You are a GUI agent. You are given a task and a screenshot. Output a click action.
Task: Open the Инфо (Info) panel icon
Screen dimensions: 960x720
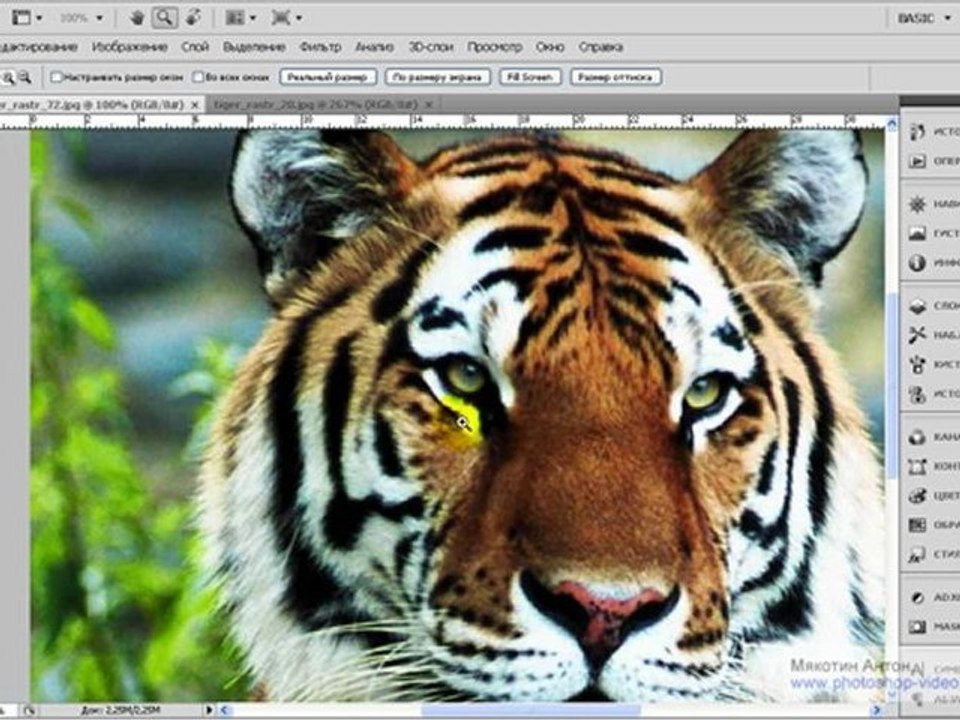coord(917,263)
